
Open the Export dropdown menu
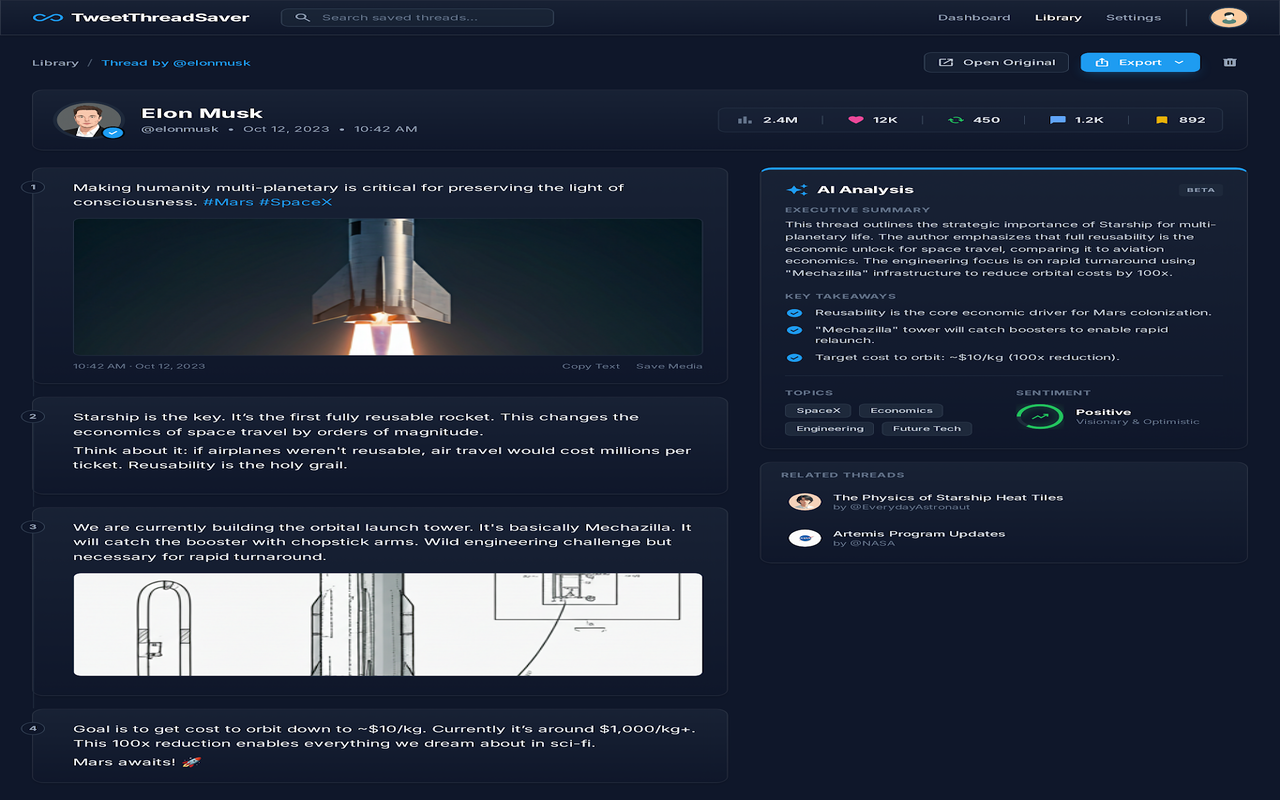click(x=1139, y=62)
